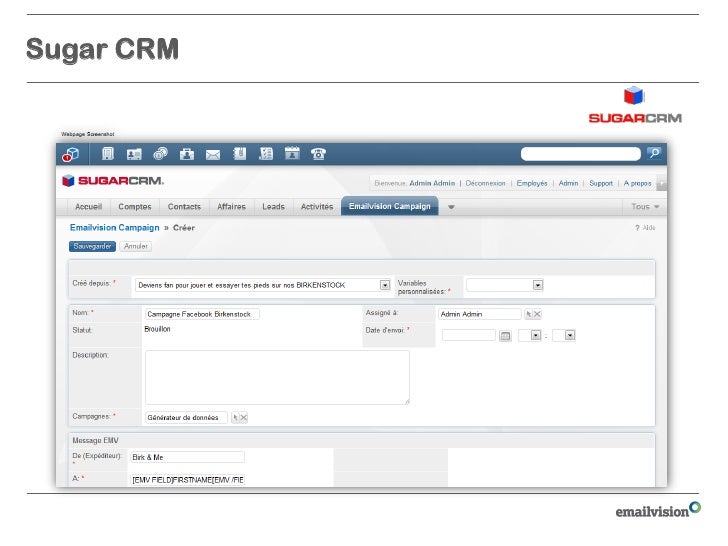Open the Support link

point(601,183)
